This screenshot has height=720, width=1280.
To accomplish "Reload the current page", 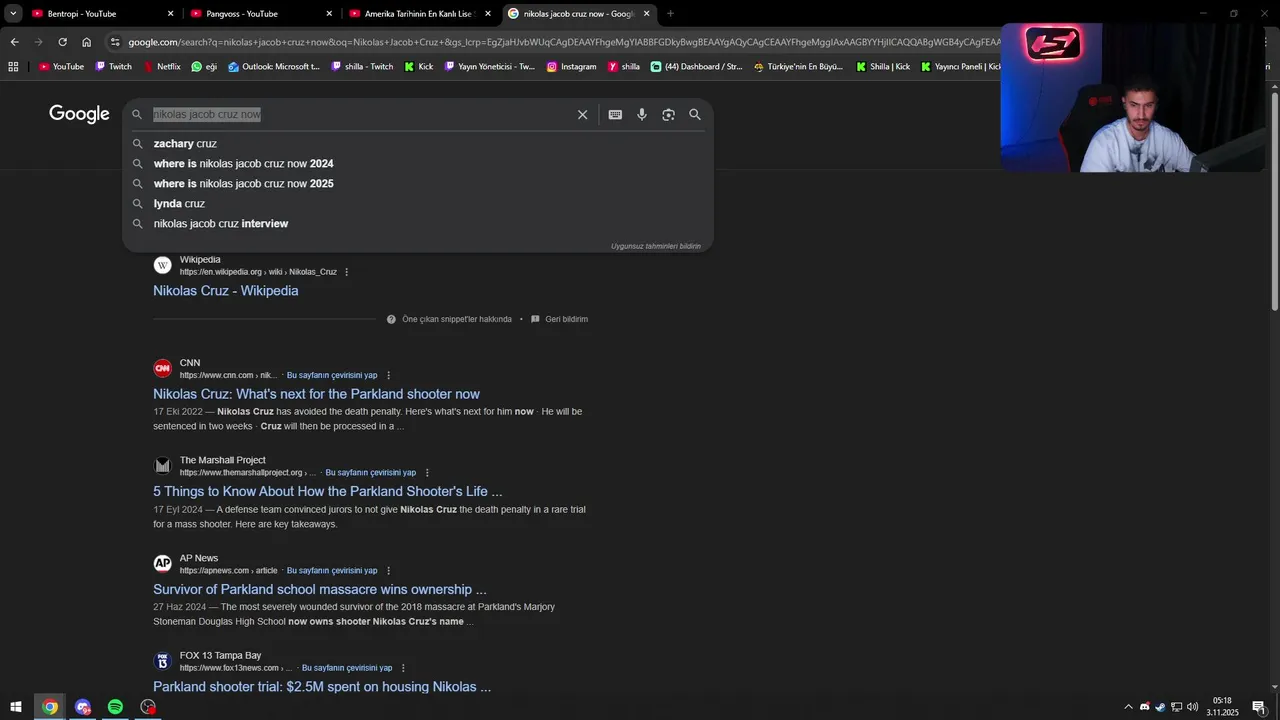I will coord(62,42).
